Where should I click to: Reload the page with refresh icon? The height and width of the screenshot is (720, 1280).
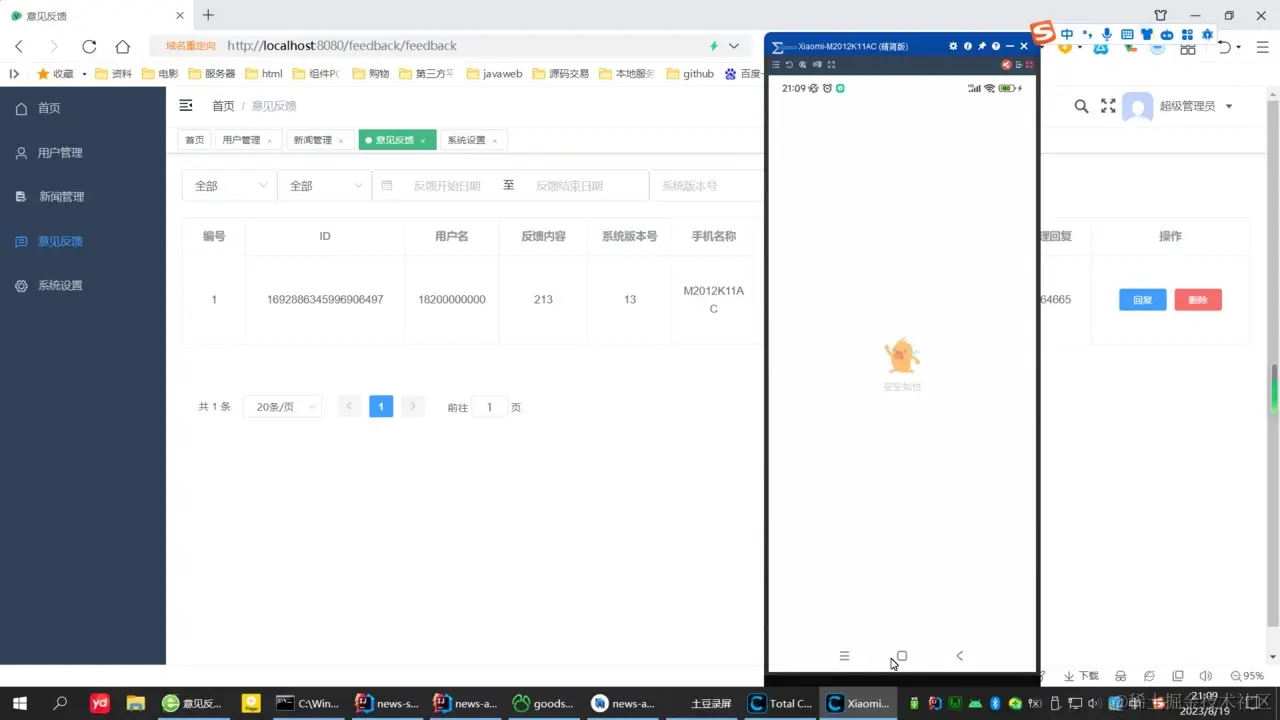(89, 46)
